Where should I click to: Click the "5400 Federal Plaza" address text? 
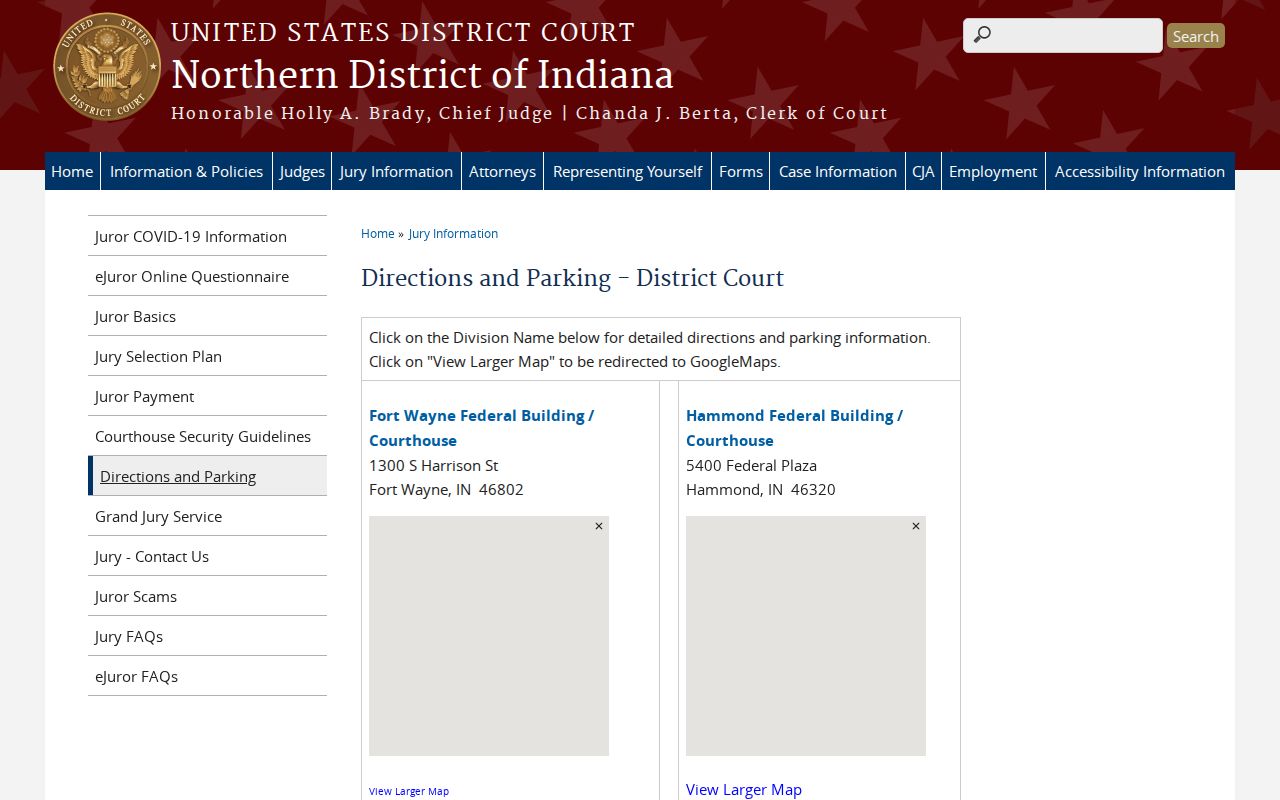[751, 465]
